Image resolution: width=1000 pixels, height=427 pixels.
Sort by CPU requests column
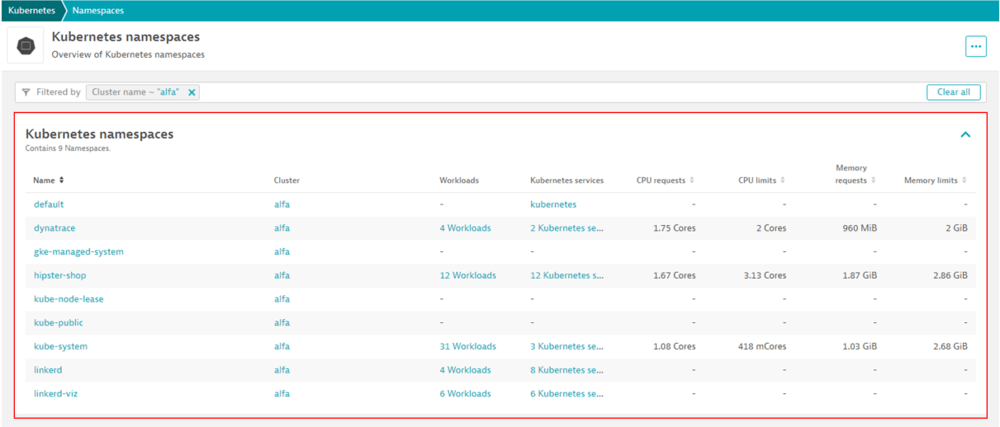[x=693, y=181]
